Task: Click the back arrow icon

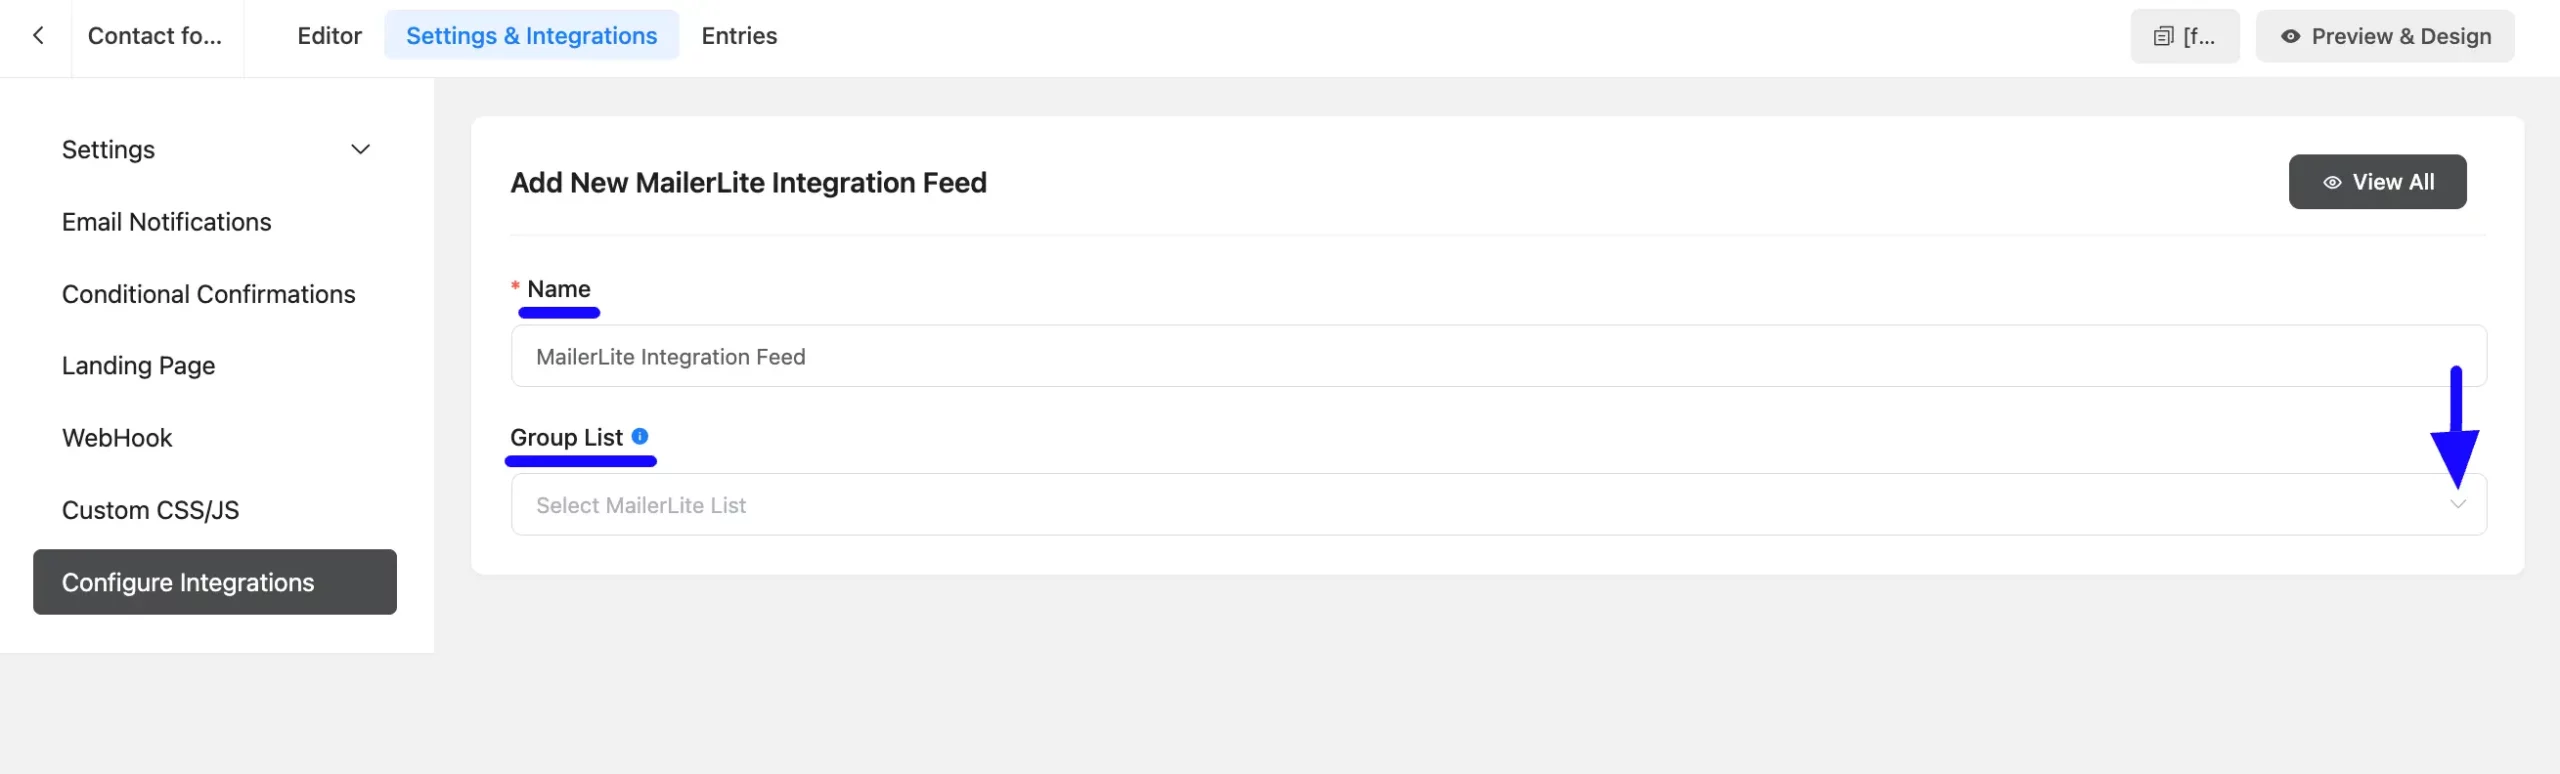Action: pyautogui.click(x=38, y=36)
